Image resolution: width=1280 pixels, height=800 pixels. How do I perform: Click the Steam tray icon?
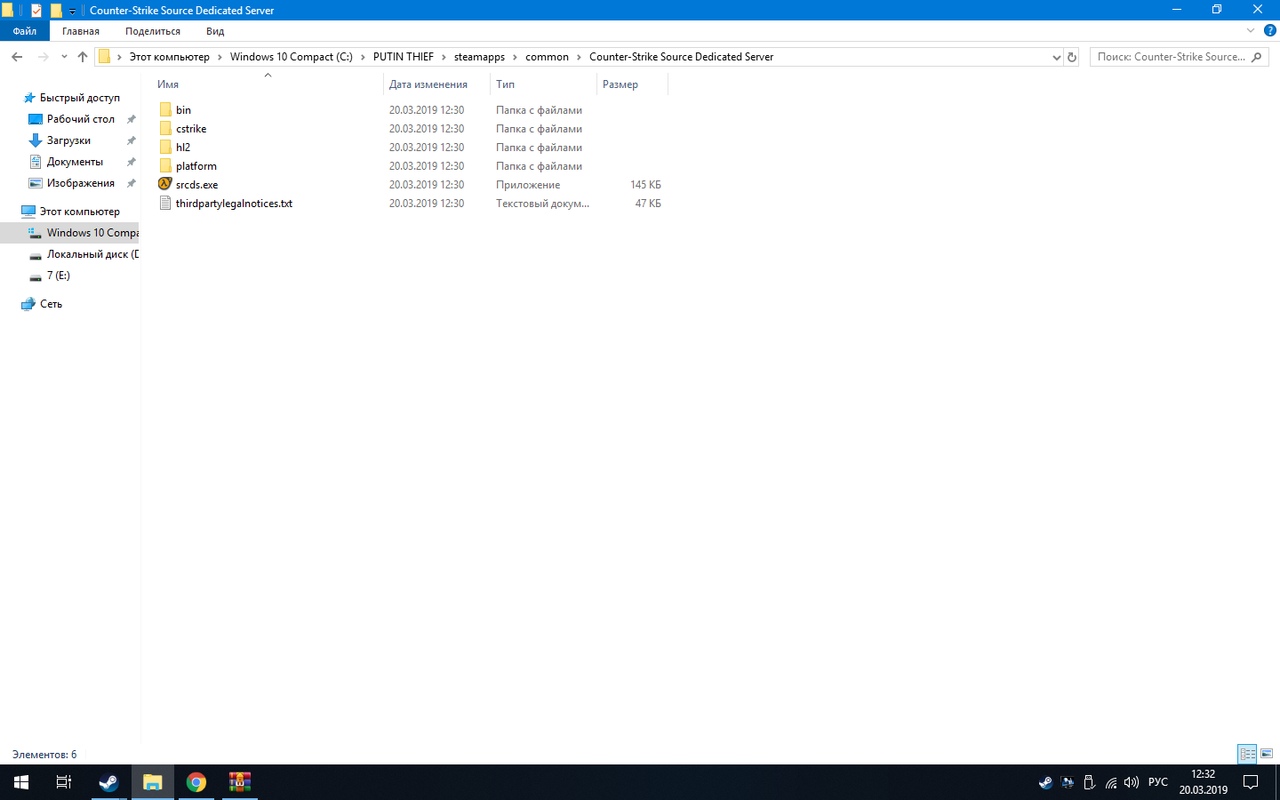tap(1045, 782)
